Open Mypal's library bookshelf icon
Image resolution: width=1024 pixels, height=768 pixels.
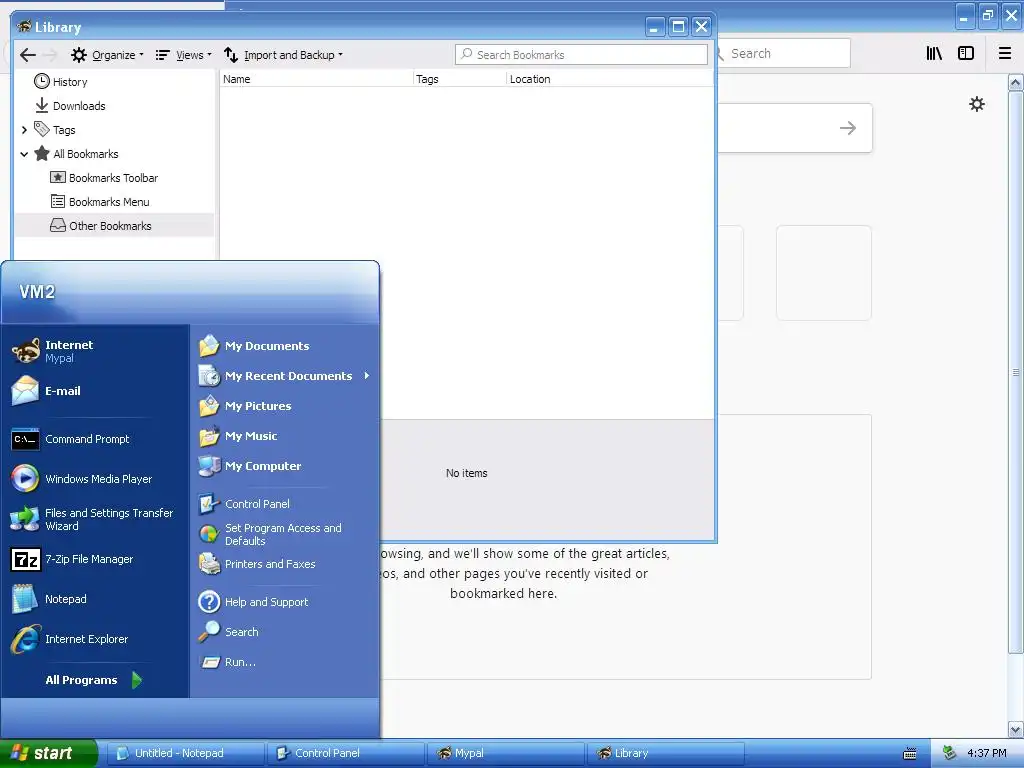point(934,54)
